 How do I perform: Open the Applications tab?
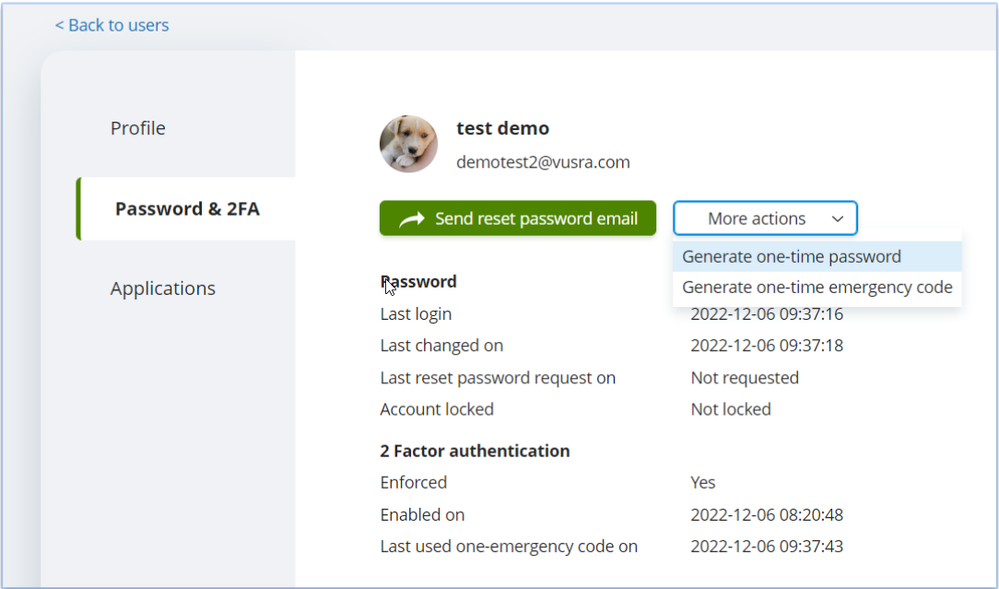(163, 288)
